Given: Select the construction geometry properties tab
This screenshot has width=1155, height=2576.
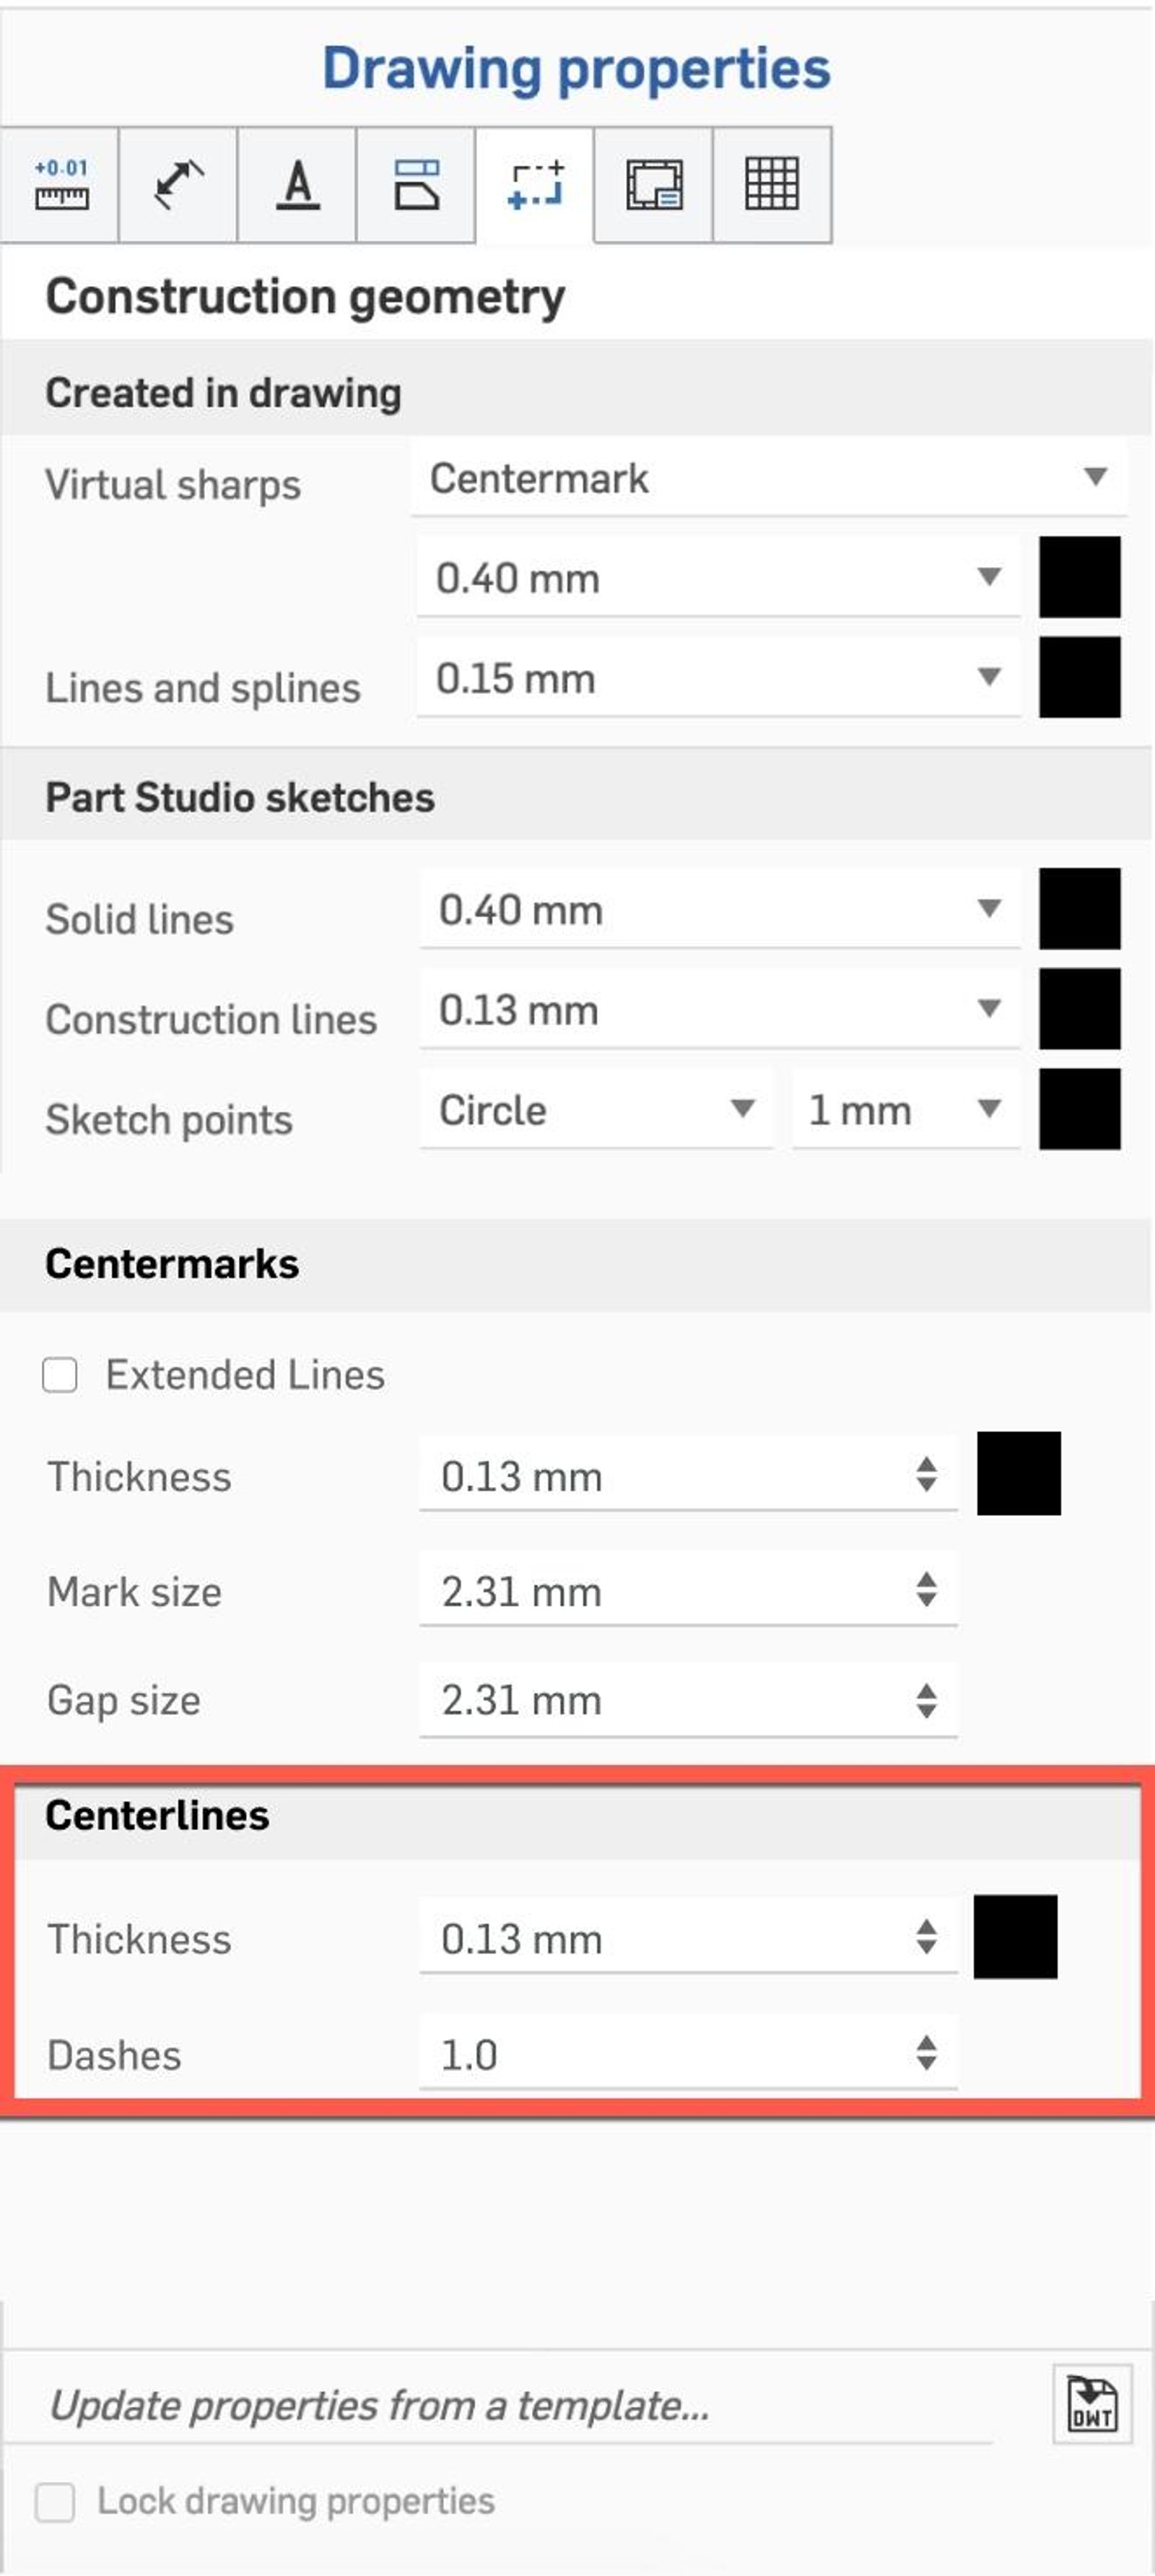Looking at the screenshot, I should [535, 184].
